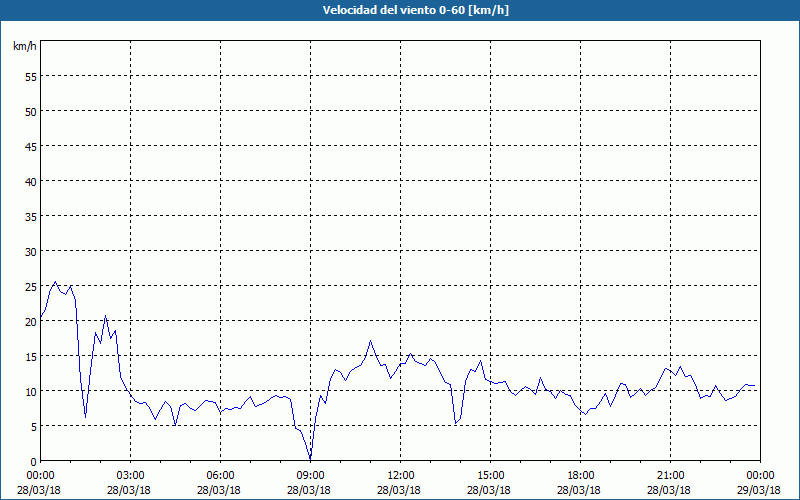The height and width of the screenshot is (500, 800).
Task: Click the '03:00' time axis label
Action: (x=131, y=476)
